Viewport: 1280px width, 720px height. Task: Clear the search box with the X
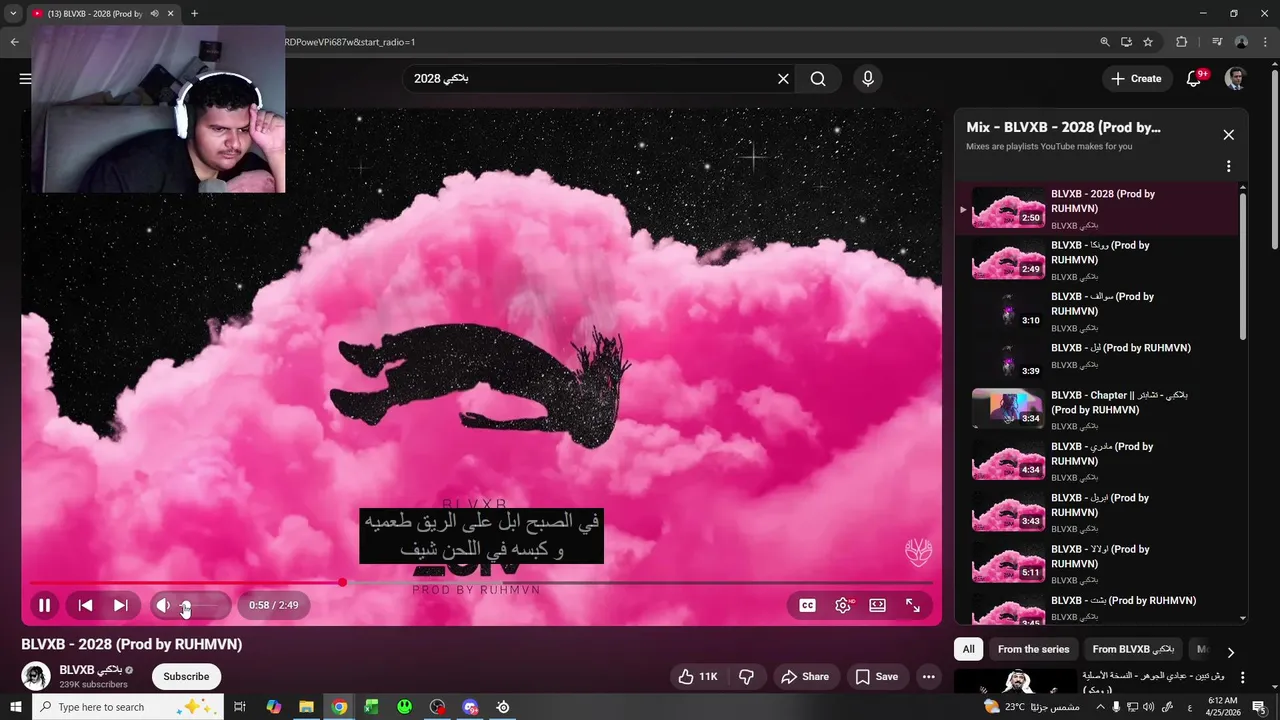tap(784, 79)
